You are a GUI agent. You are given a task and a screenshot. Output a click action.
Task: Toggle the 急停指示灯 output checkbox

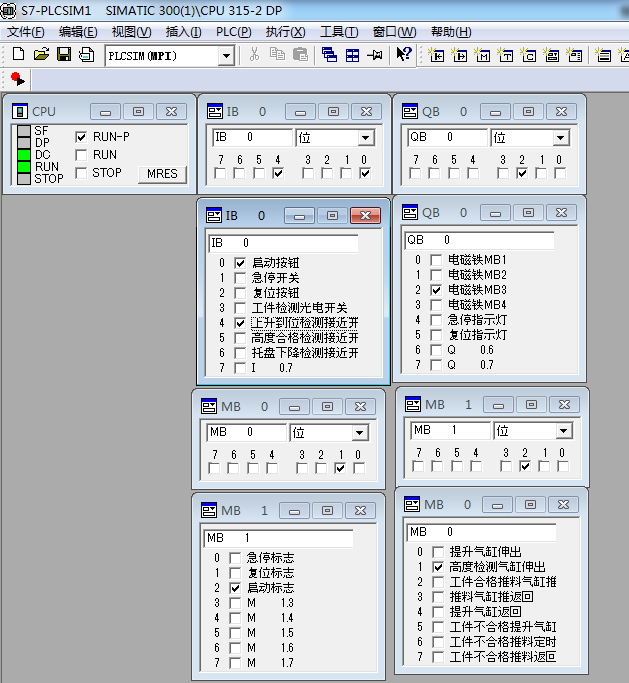pyautogui.click(x=436, y=320)
